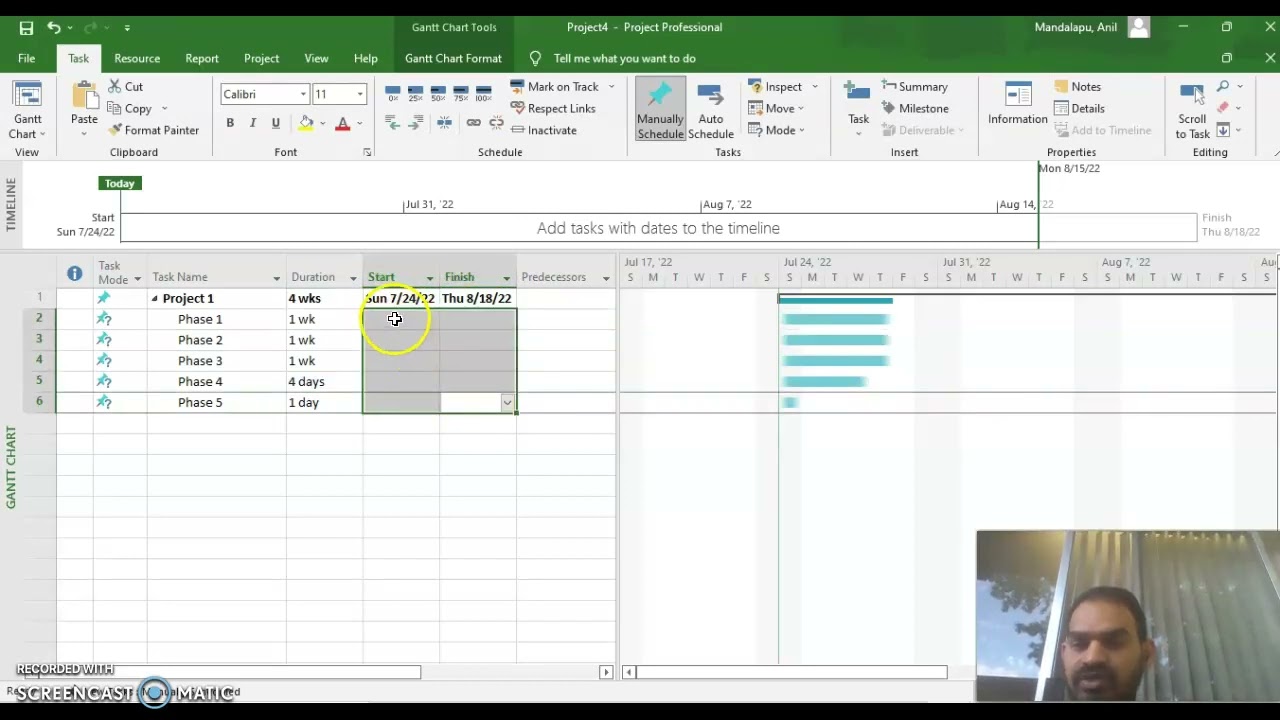1280x720 pixels.
Task: Click the Undo arrow in quick access toolbar
Action: [x=54, y=28]
